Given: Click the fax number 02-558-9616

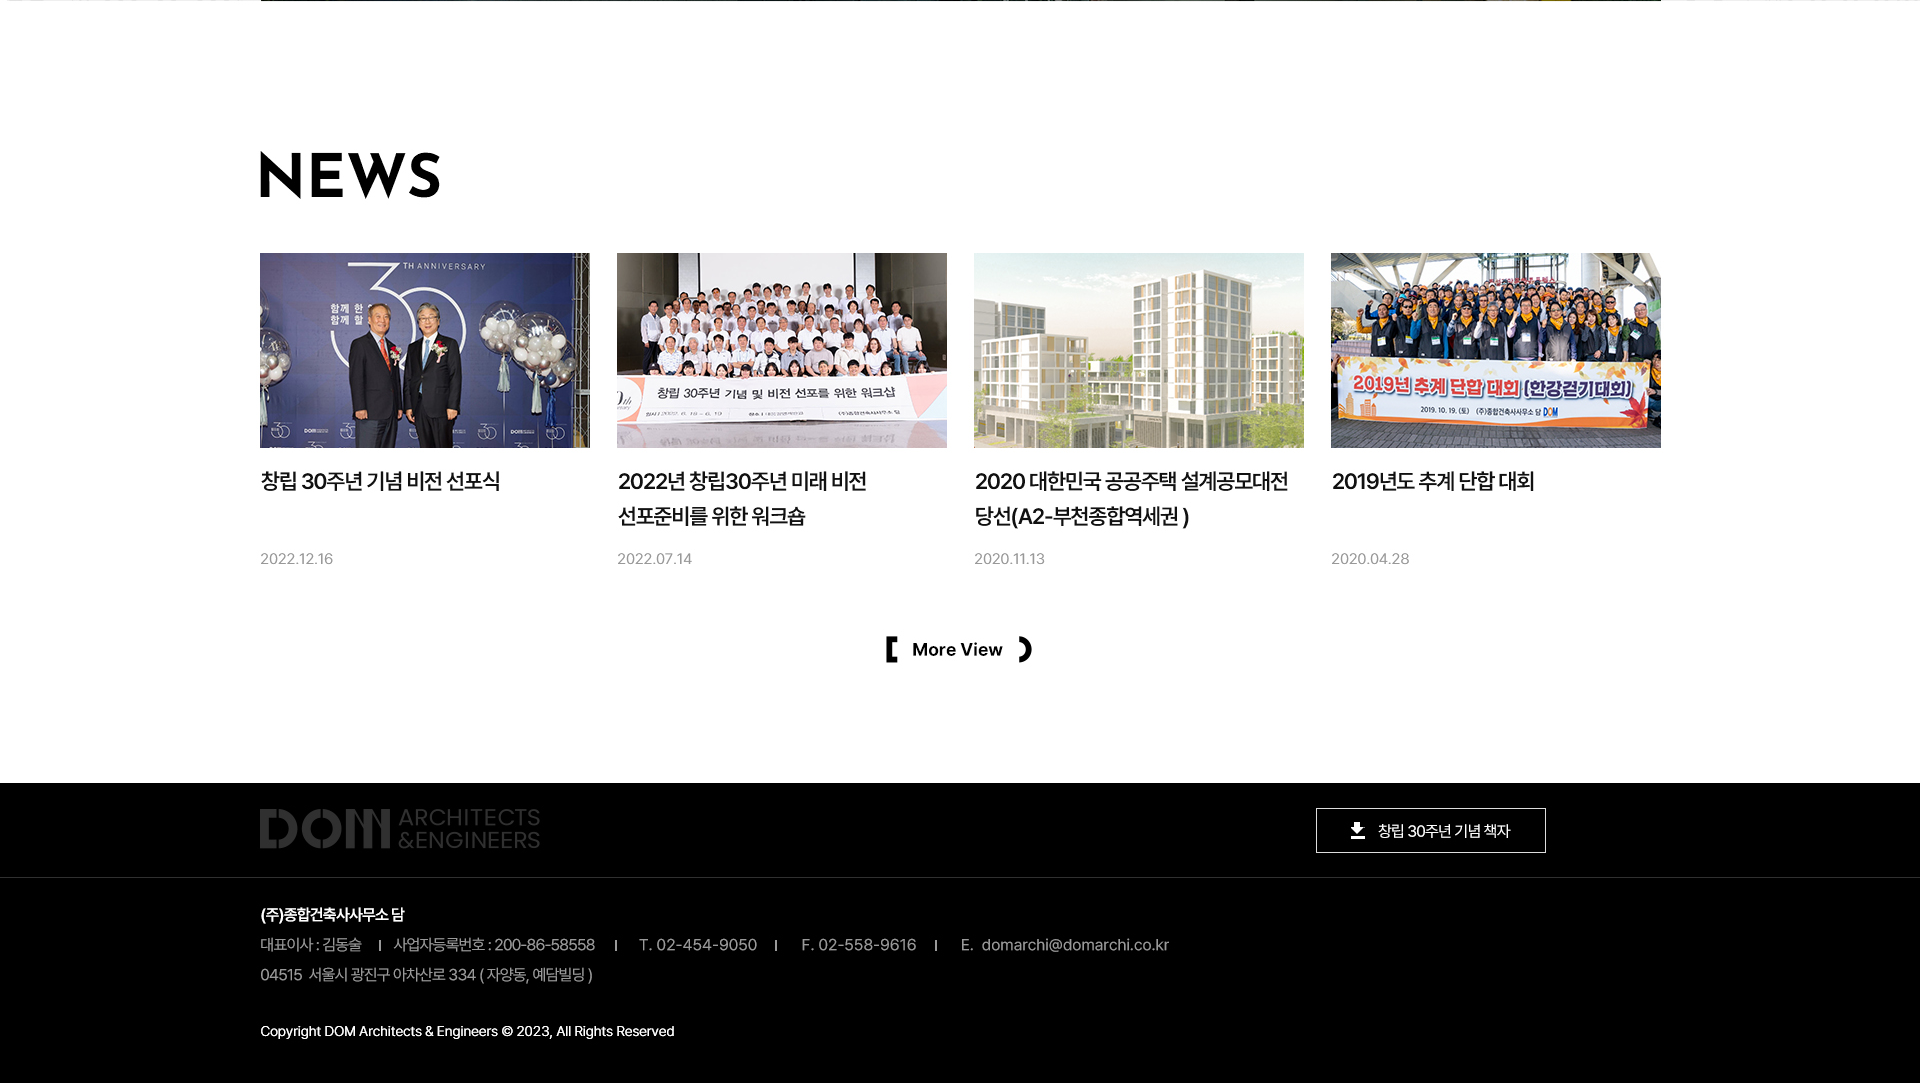Looking at the screenshot, I should click(x=866, y=945).
